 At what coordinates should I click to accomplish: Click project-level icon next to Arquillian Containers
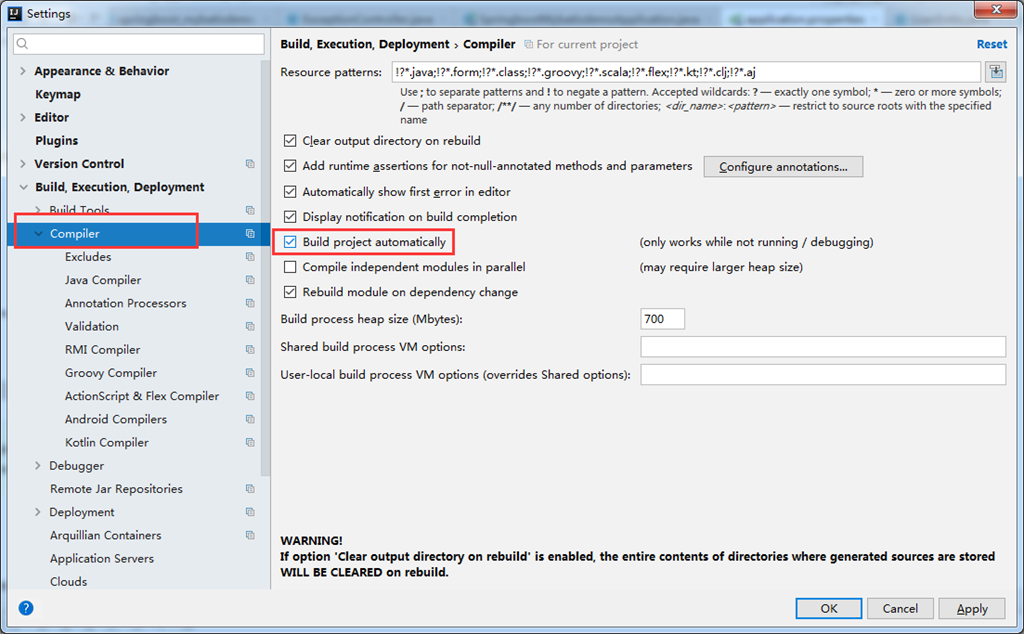(250, 535)
